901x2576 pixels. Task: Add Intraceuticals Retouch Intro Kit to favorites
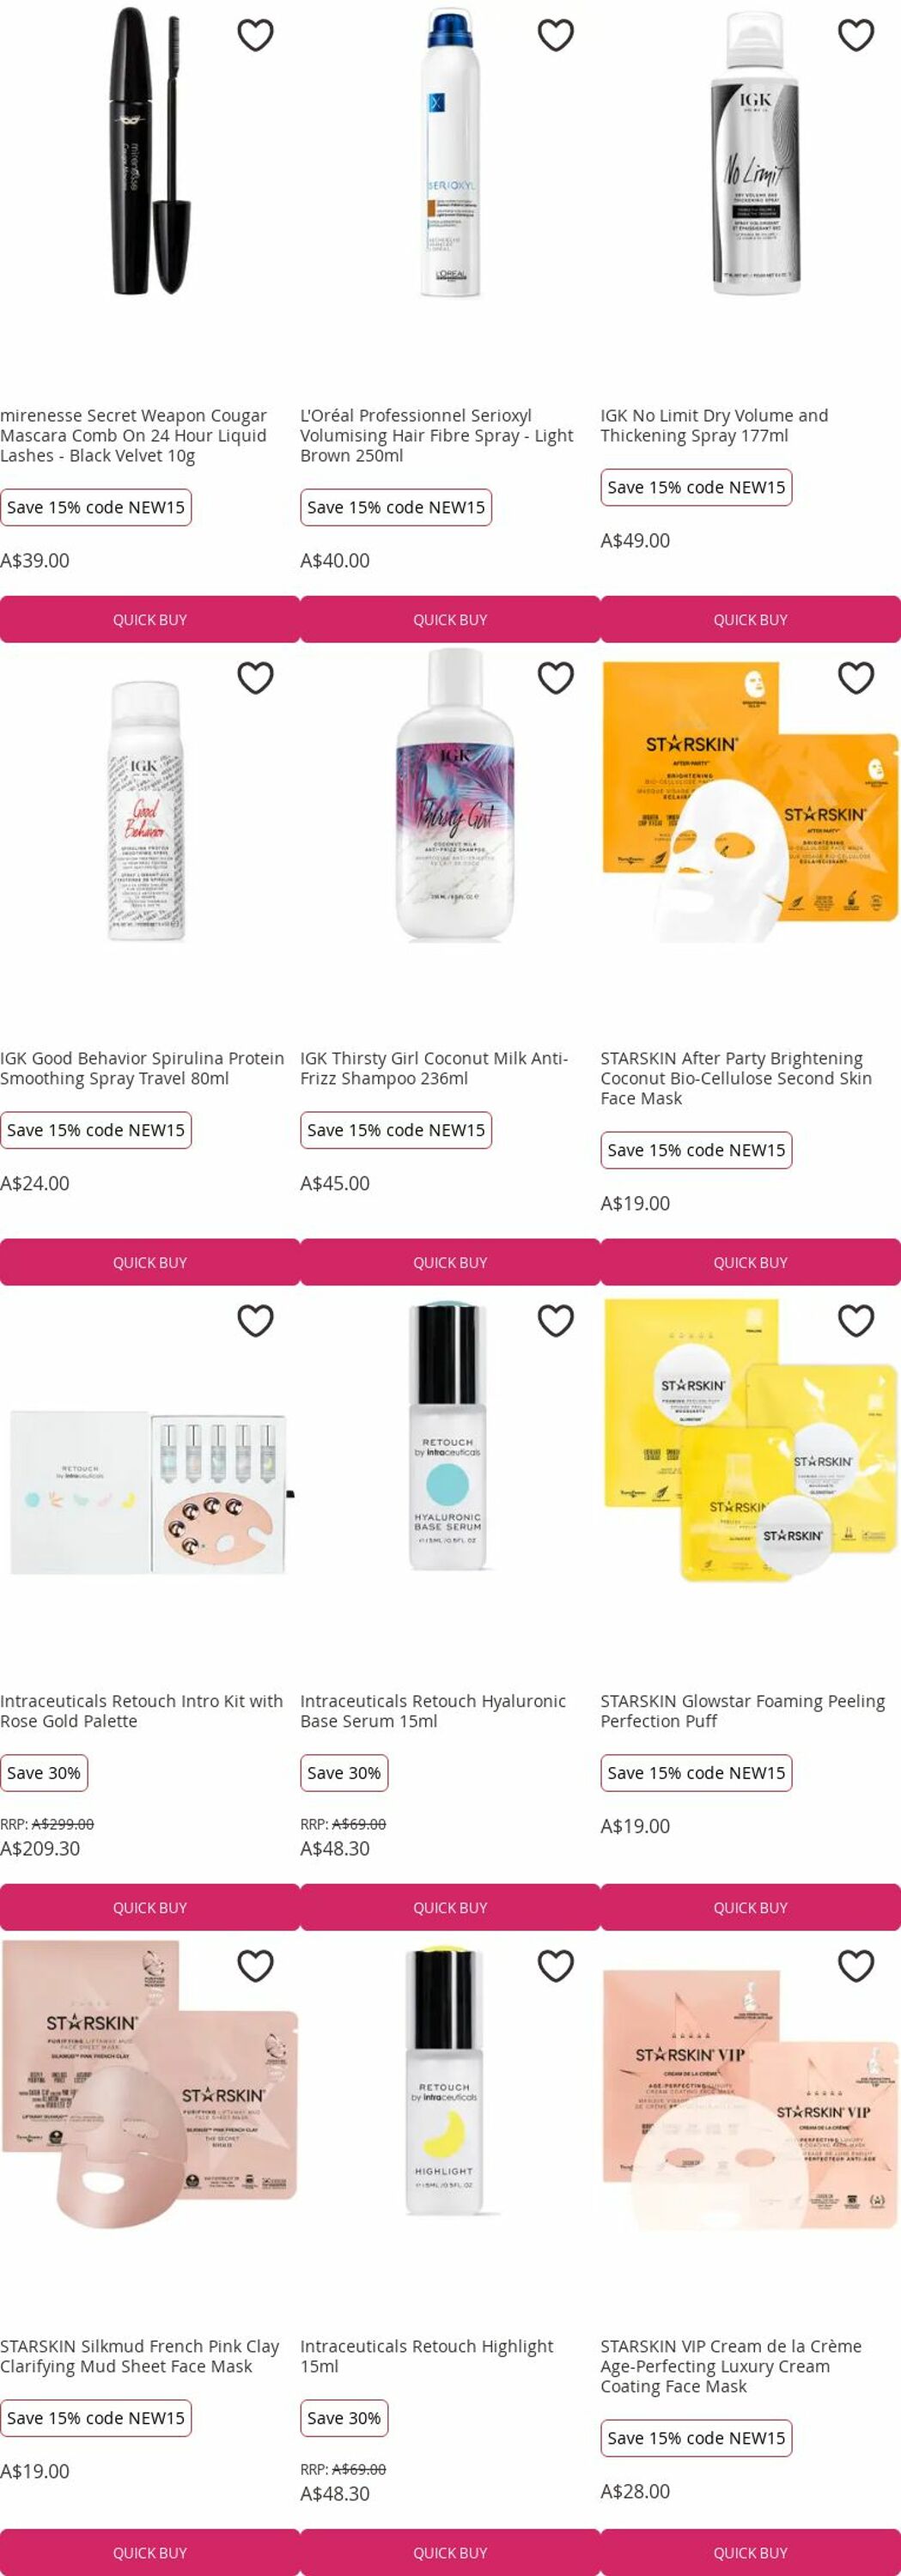(255, 1321)
